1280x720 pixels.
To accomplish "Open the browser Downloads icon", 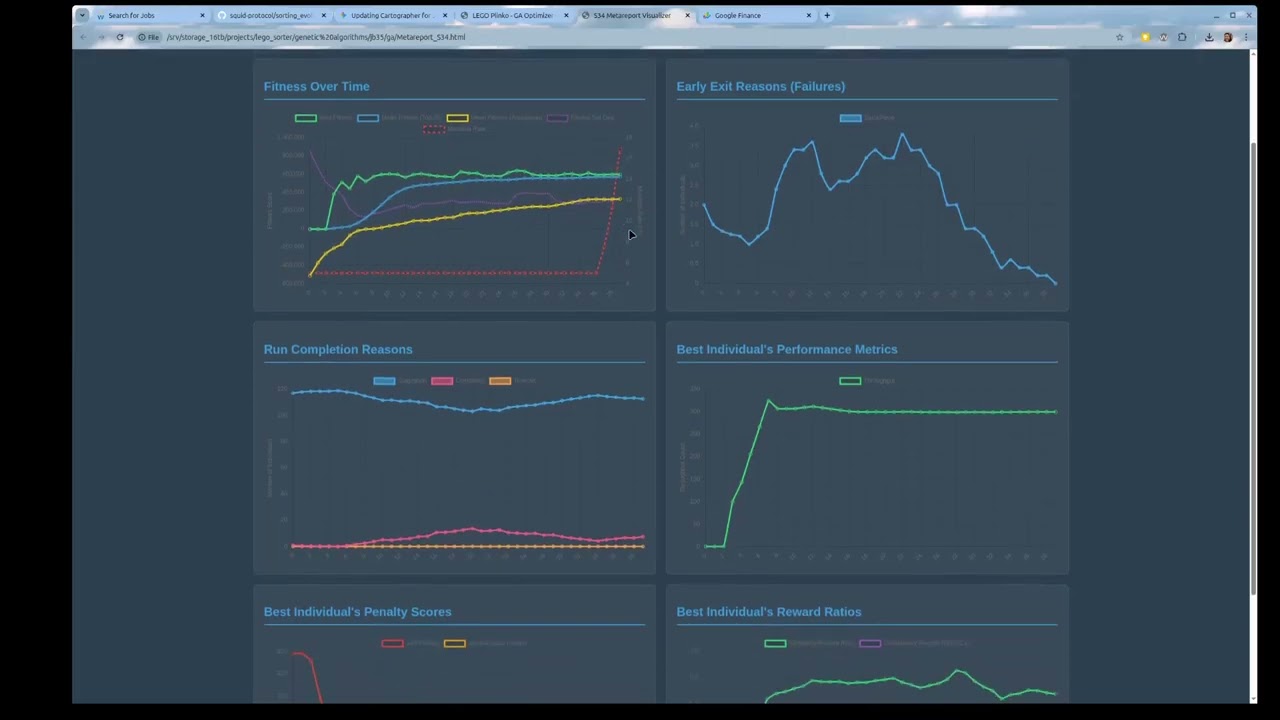I will coord(1209,37).
